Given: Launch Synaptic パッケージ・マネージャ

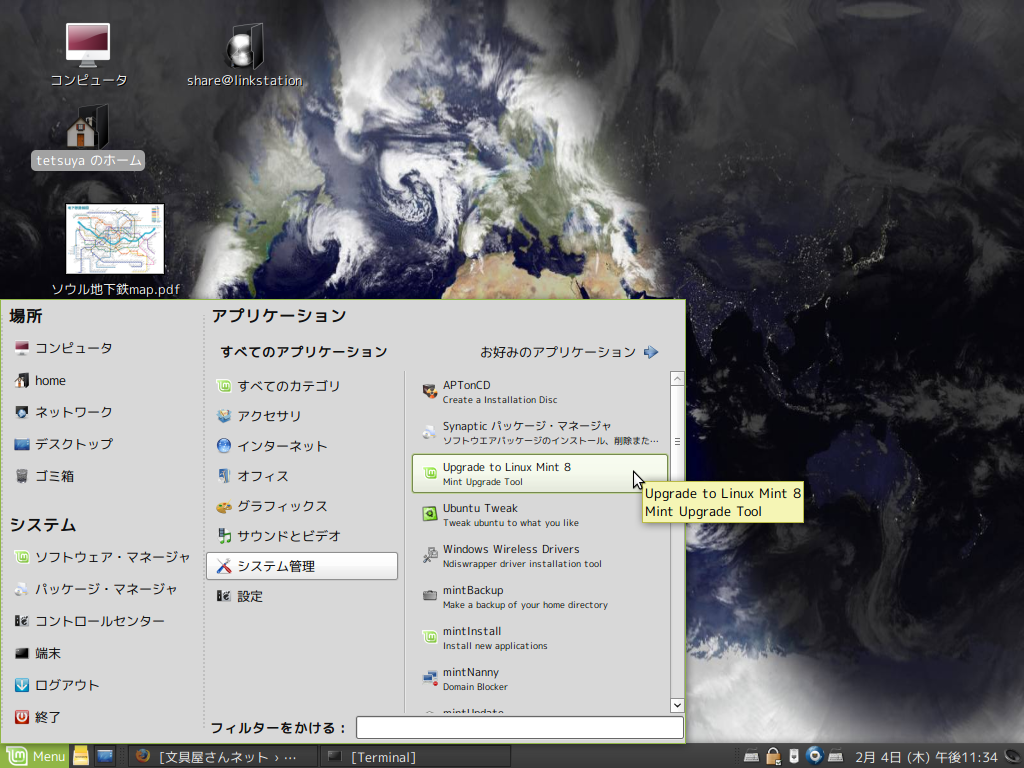Looking at the screenshot, I should [540, 433].
